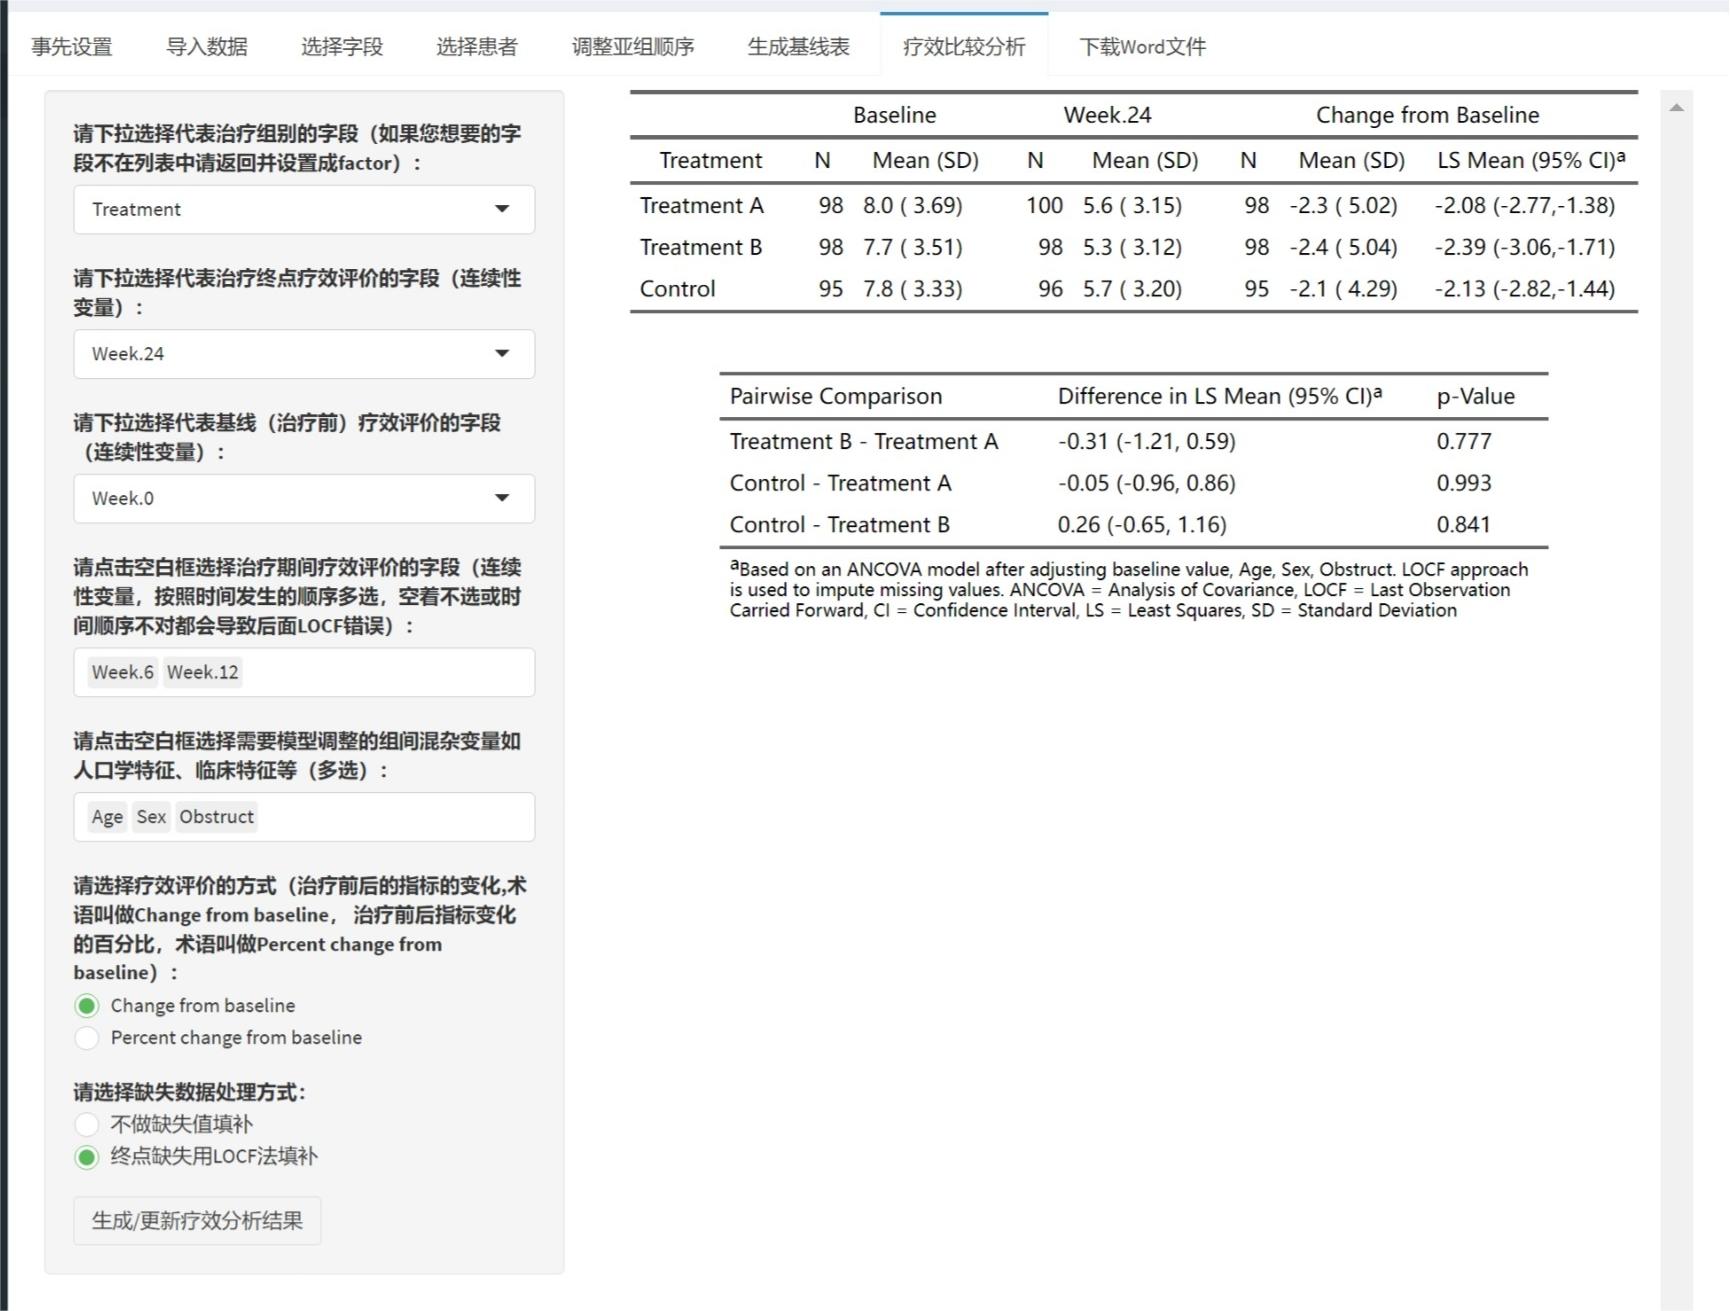Click the p-value 0.993
1730x1311 pixels.
(1464, 484)
